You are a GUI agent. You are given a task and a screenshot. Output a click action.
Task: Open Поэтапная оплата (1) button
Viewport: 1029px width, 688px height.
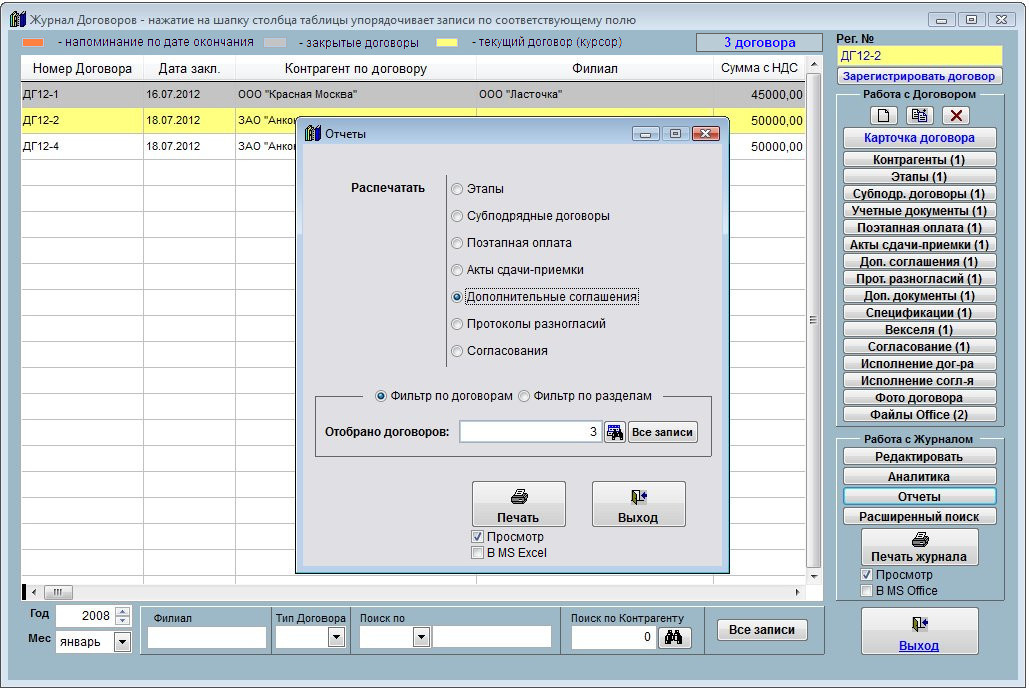pyautogui.click(x=919, y=228)
